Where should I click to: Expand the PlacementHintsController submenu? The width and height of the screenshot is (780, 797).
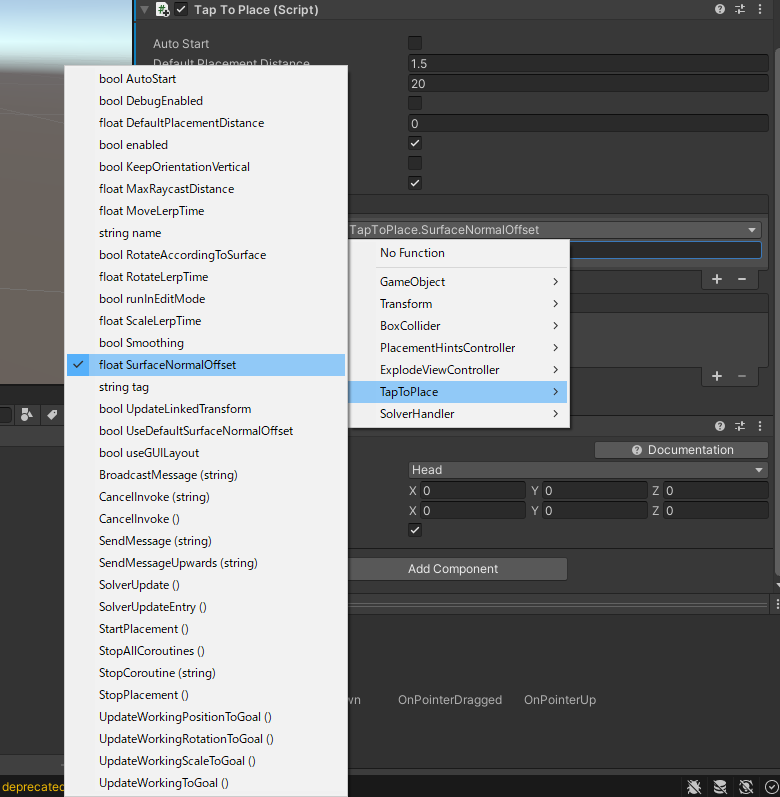(459, 348)
